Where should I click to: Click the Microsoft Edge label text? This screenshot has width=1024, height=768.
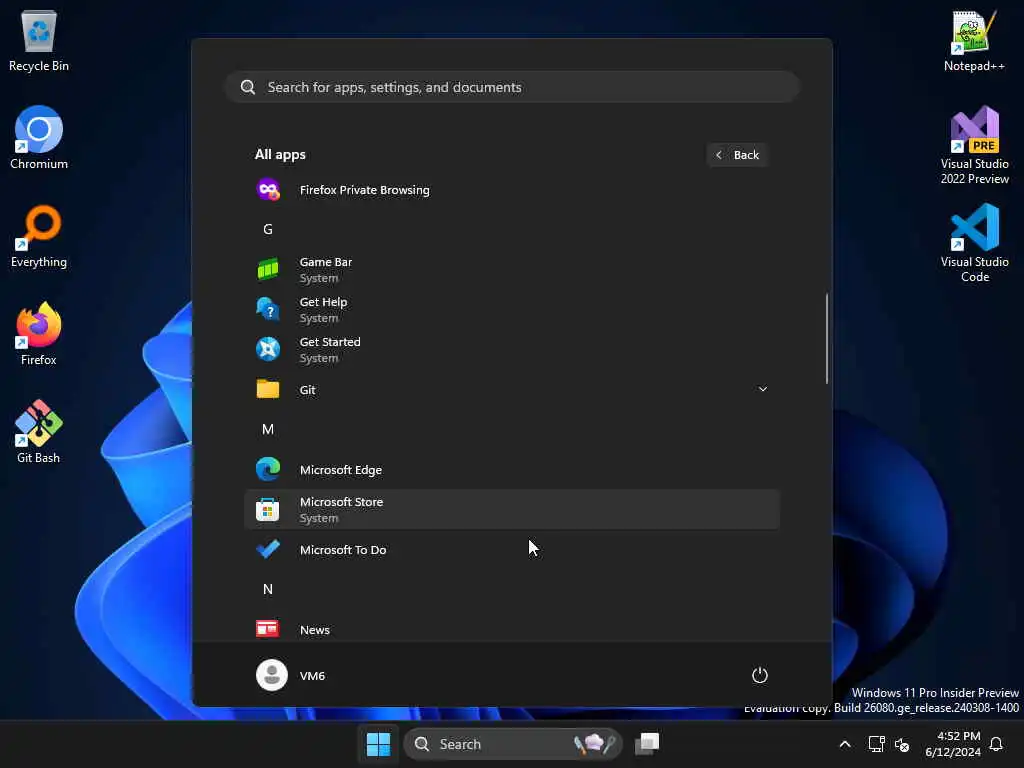click(x=341, y=470)
